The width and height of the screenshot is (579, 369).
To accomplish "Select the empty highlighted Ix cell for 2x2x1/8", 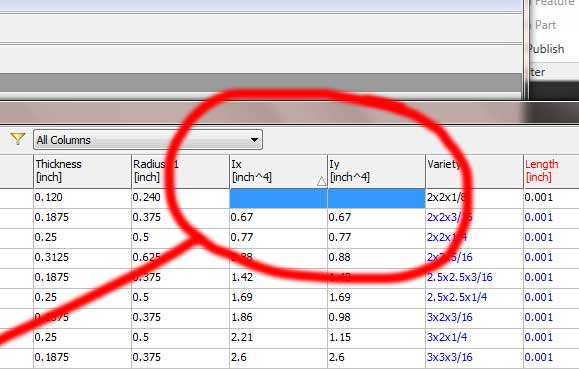I will tap(278, 198).
